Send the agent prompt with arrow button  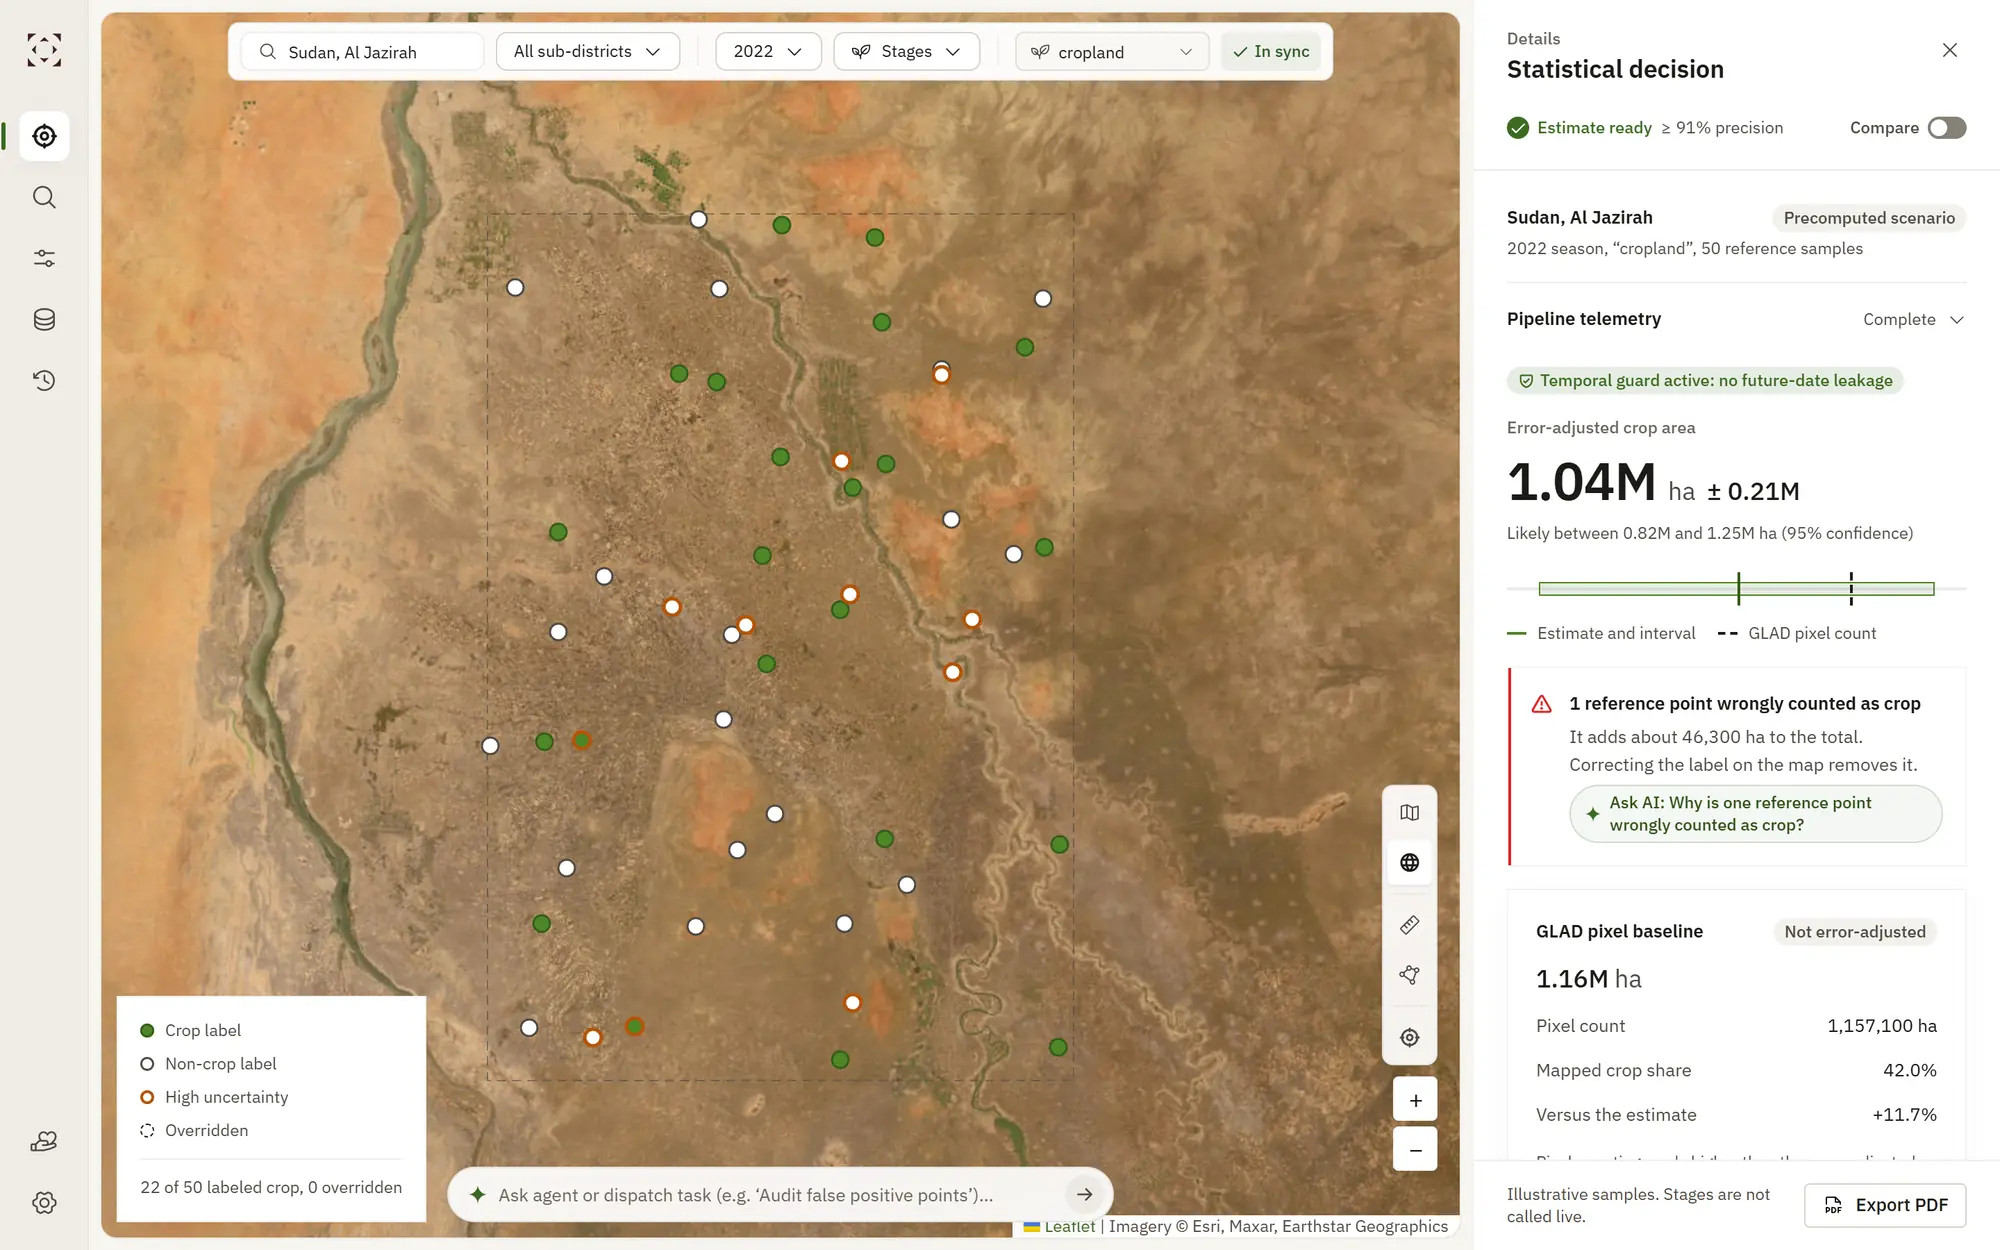pos(1084,1194)
